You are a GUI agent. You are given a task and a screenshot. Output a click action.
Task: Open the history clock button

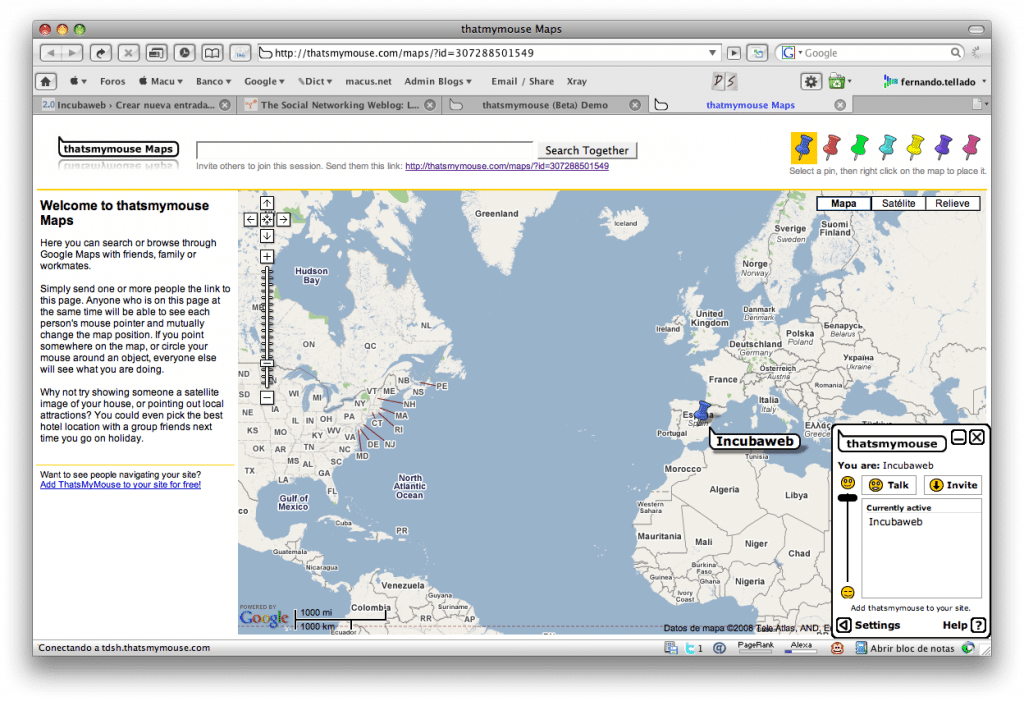tap(185, 53)
